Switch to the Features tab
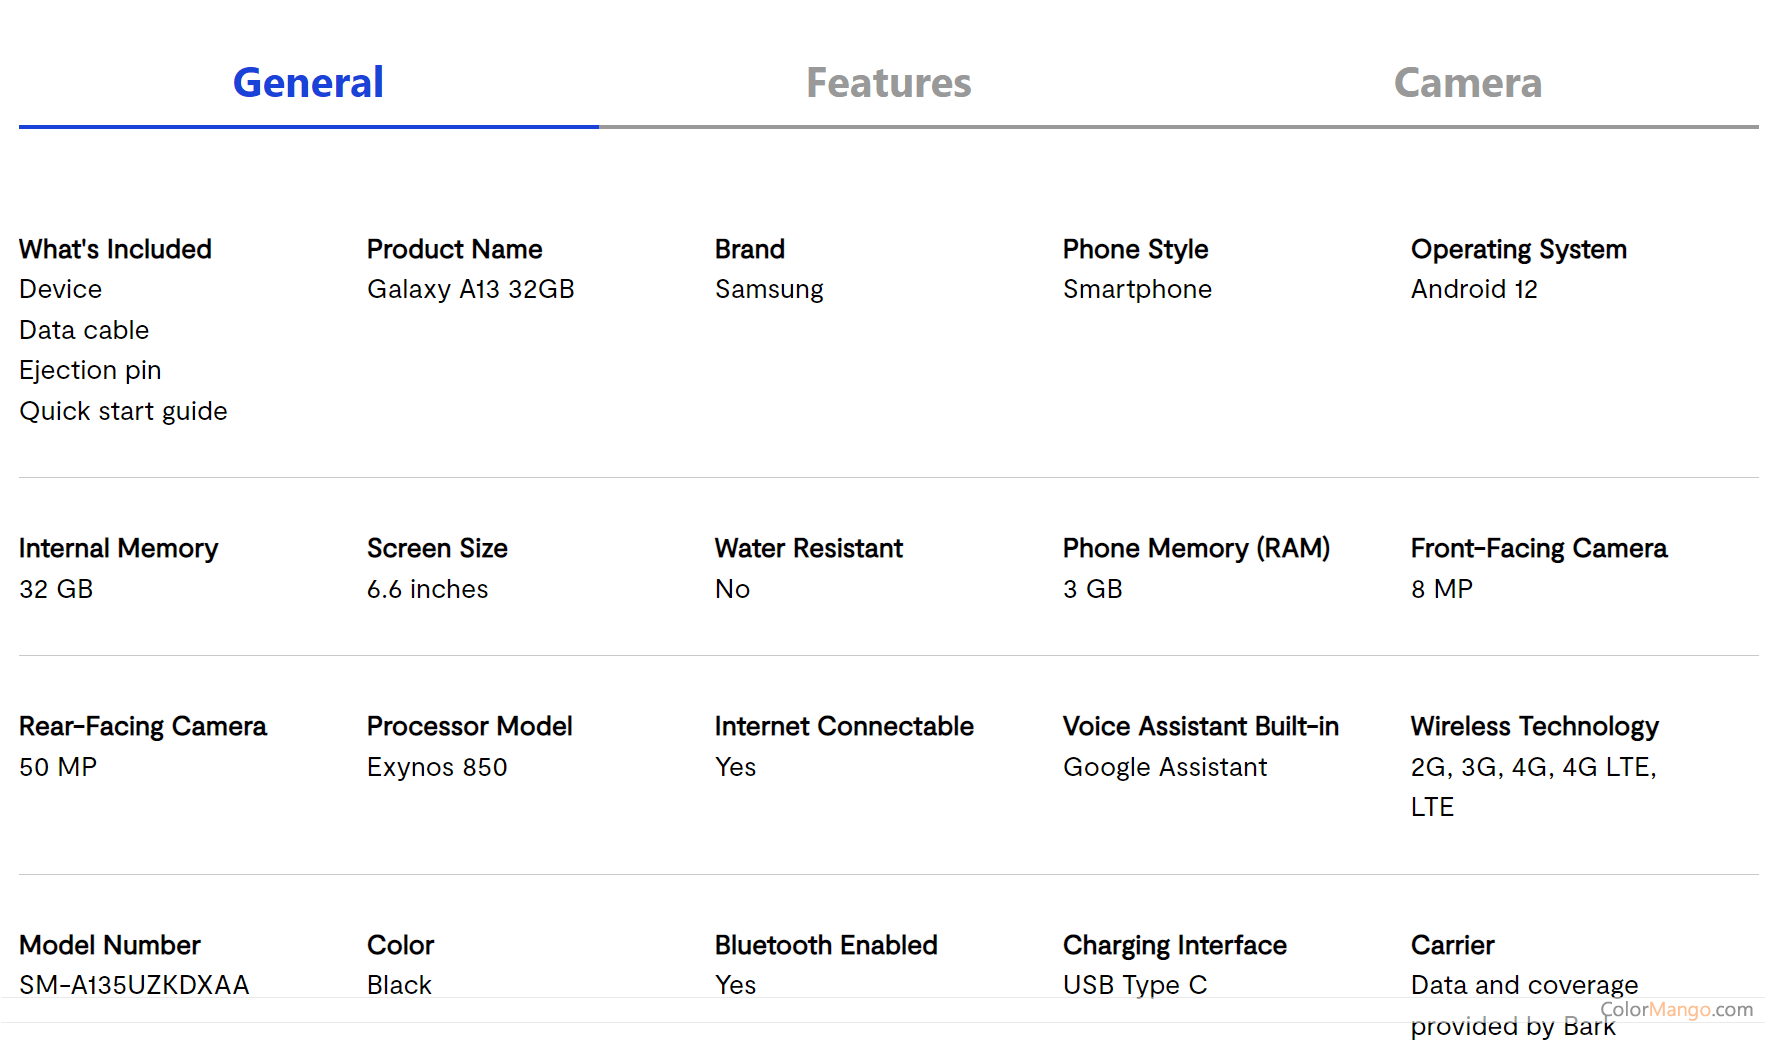Image resolution: width=1765 pixels, height=1047 pixels. [x=888, y=83]
